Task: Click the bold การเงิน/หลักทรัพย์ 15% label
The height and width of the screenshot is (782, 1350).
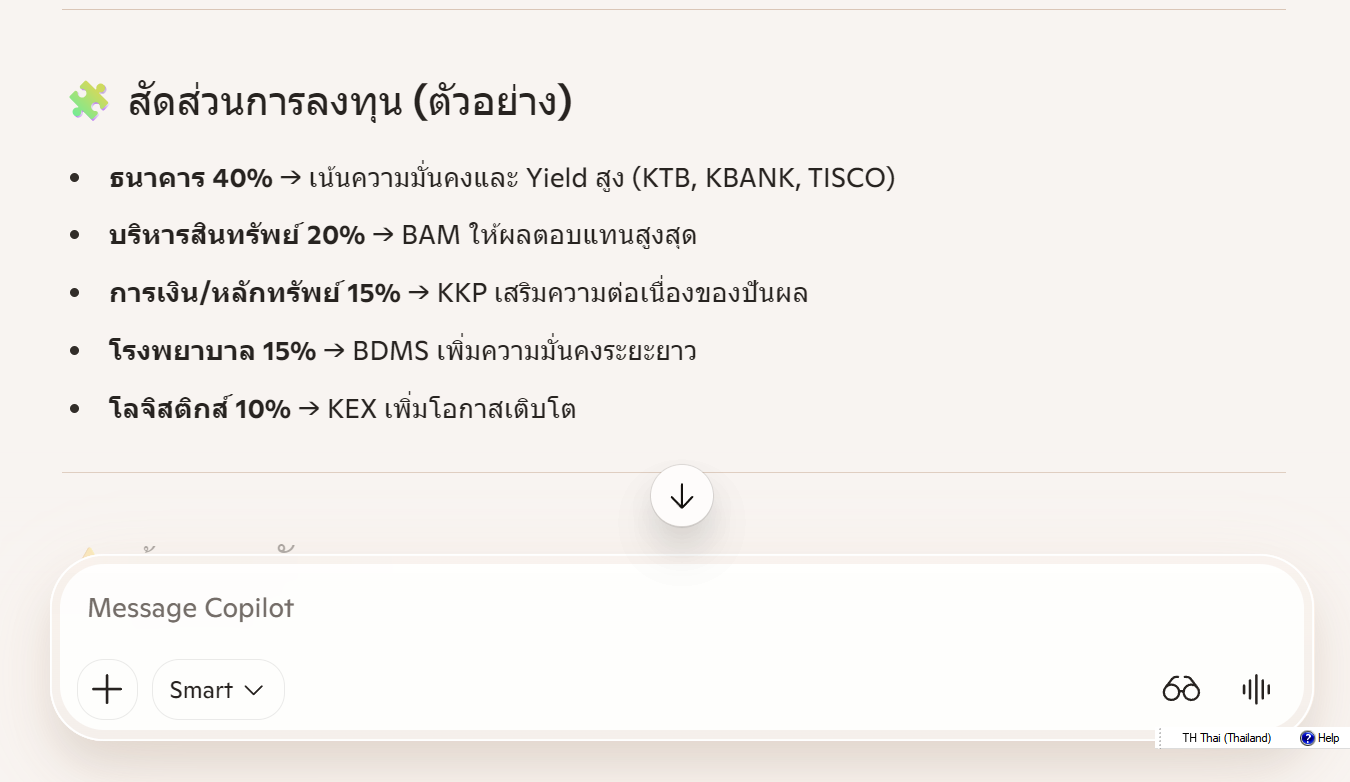Action: pyautogui.click(x=255, y=294)
